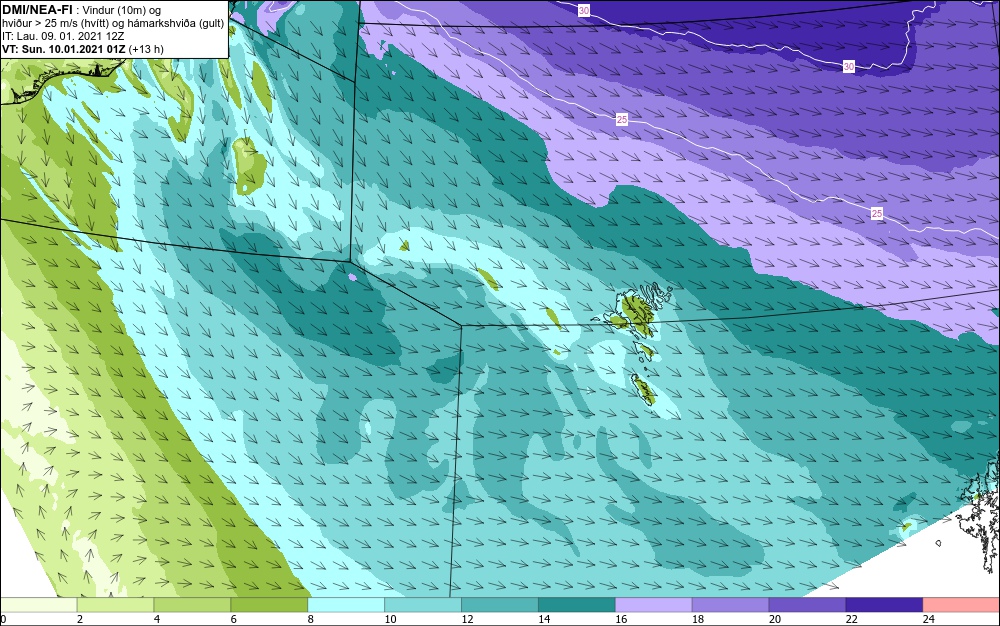Click the 30 contour label touching the top map edge
The height and width of the screenshot is (626, 1000).
coord(584,10)
